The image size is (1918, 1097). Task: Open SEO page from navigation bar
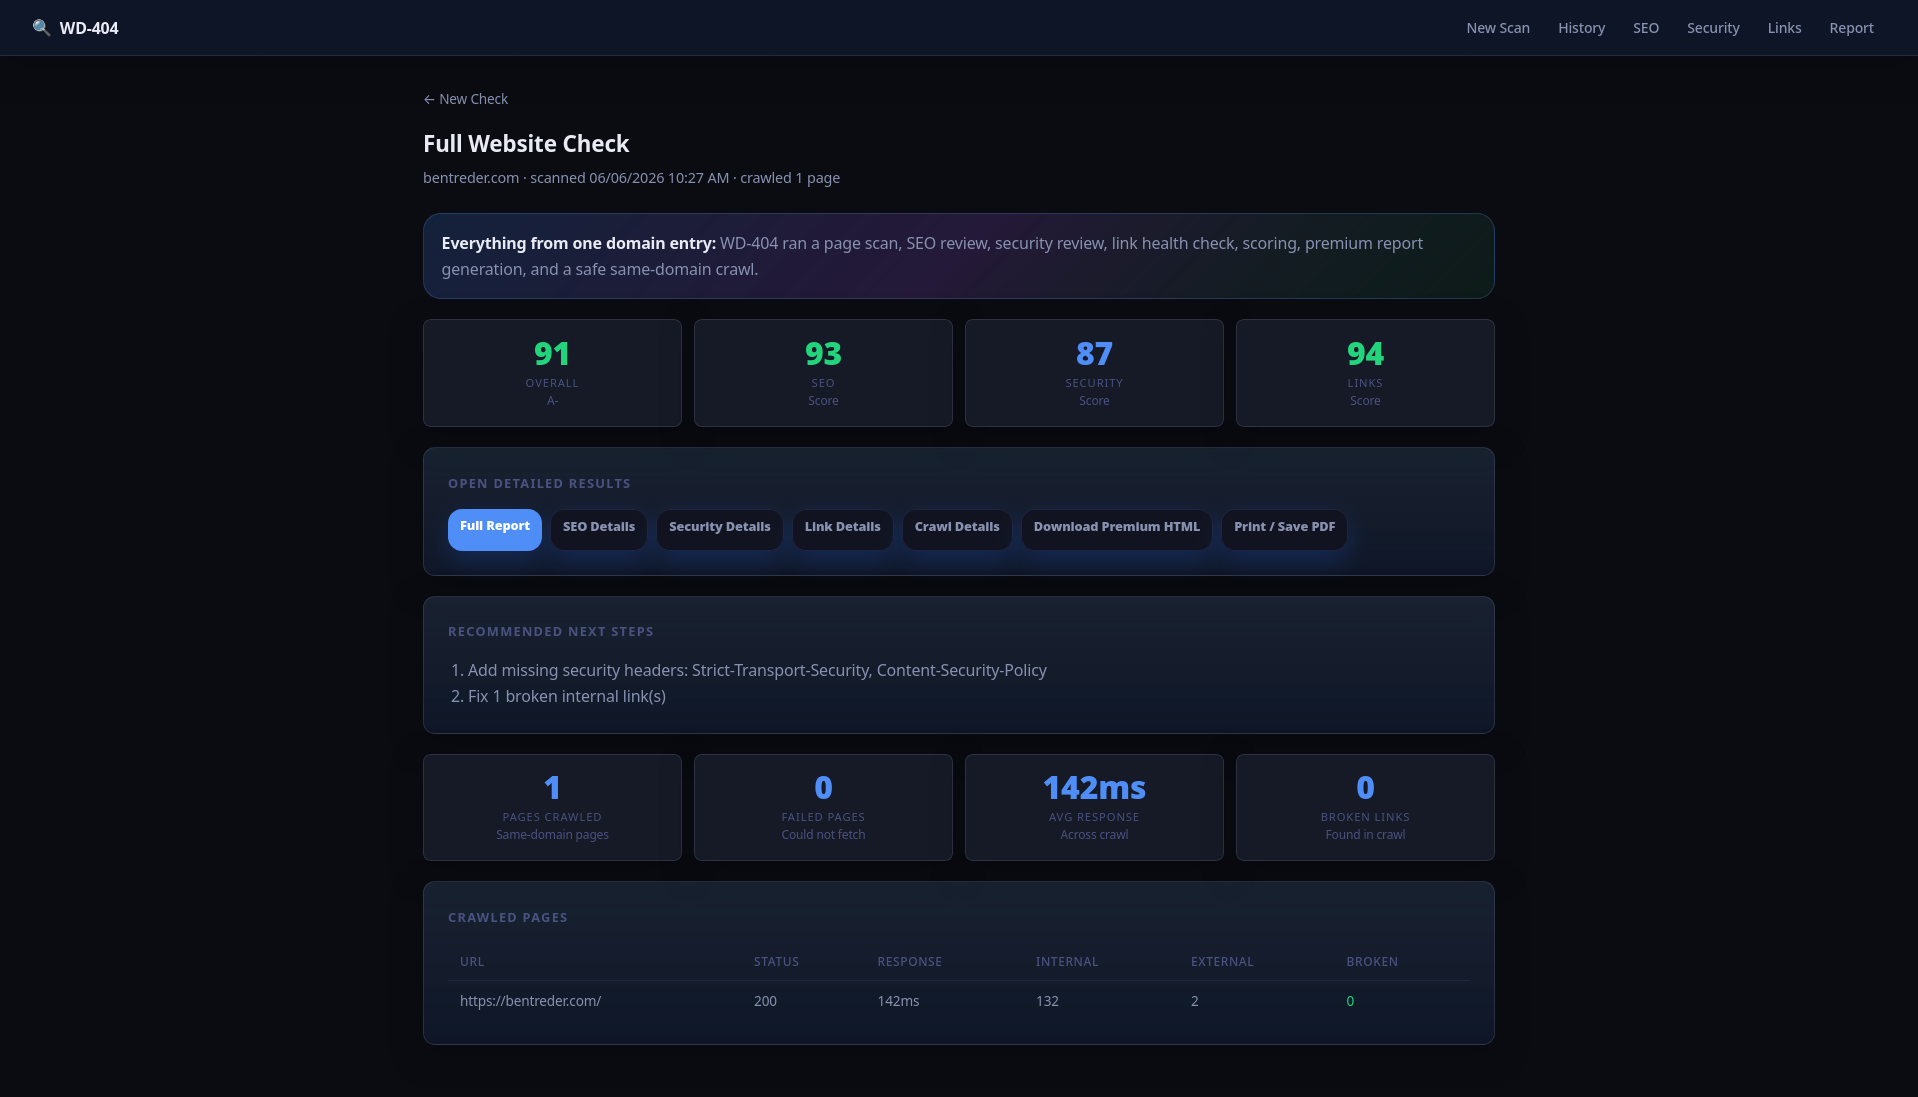pyautogui.click(x=1646, y=28)
